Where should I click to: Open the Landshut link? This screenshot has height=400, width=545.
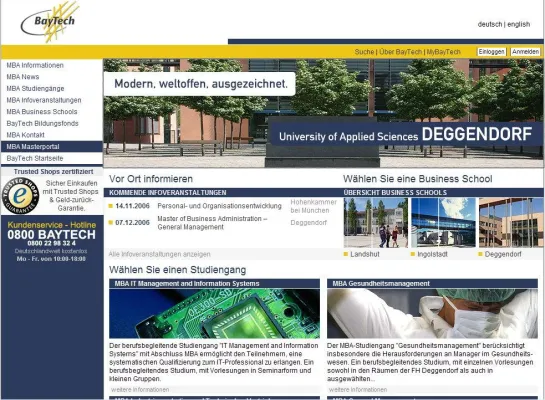pos(365,254)
